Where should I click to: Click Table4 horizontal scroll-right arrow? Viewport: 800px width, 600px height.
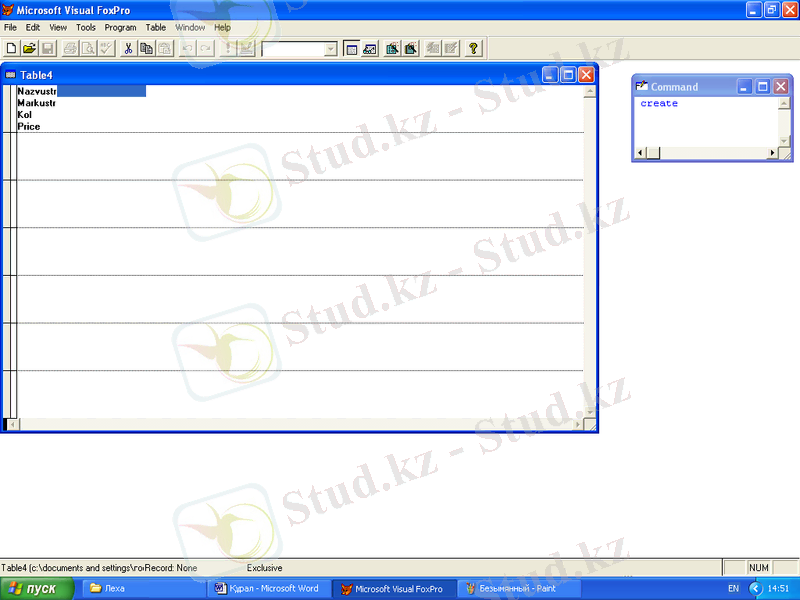[x=578, y=424]
